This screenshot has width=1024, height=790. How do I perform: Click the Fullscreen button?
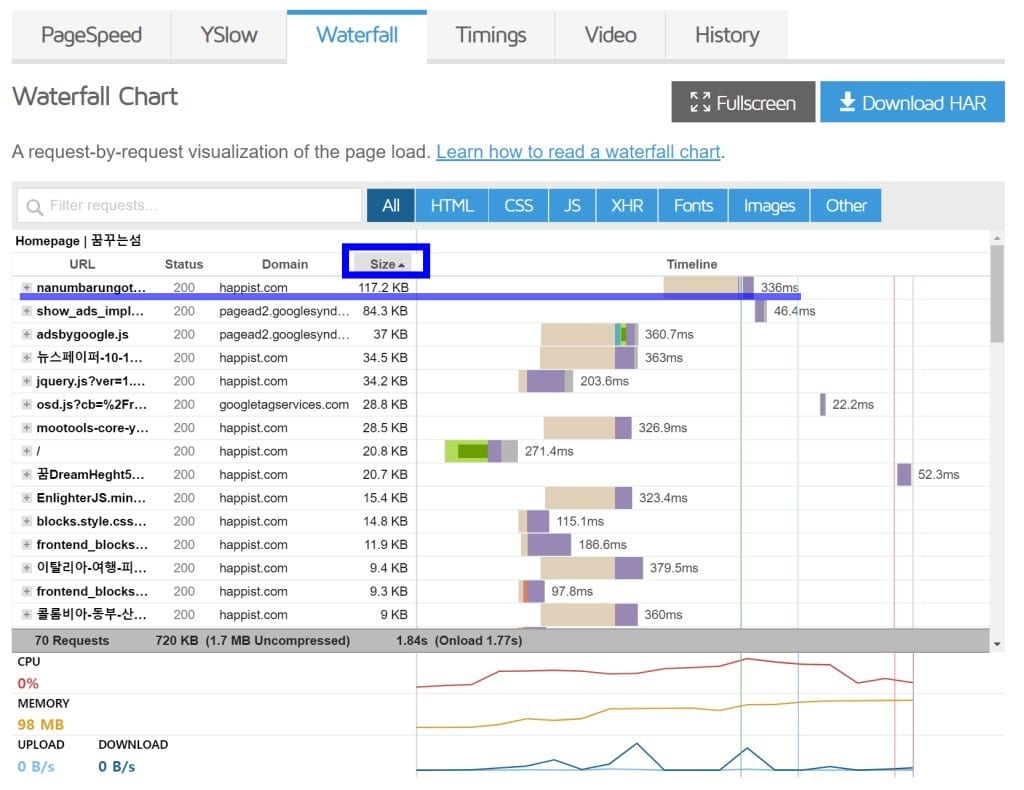click(x=743, y=103)
